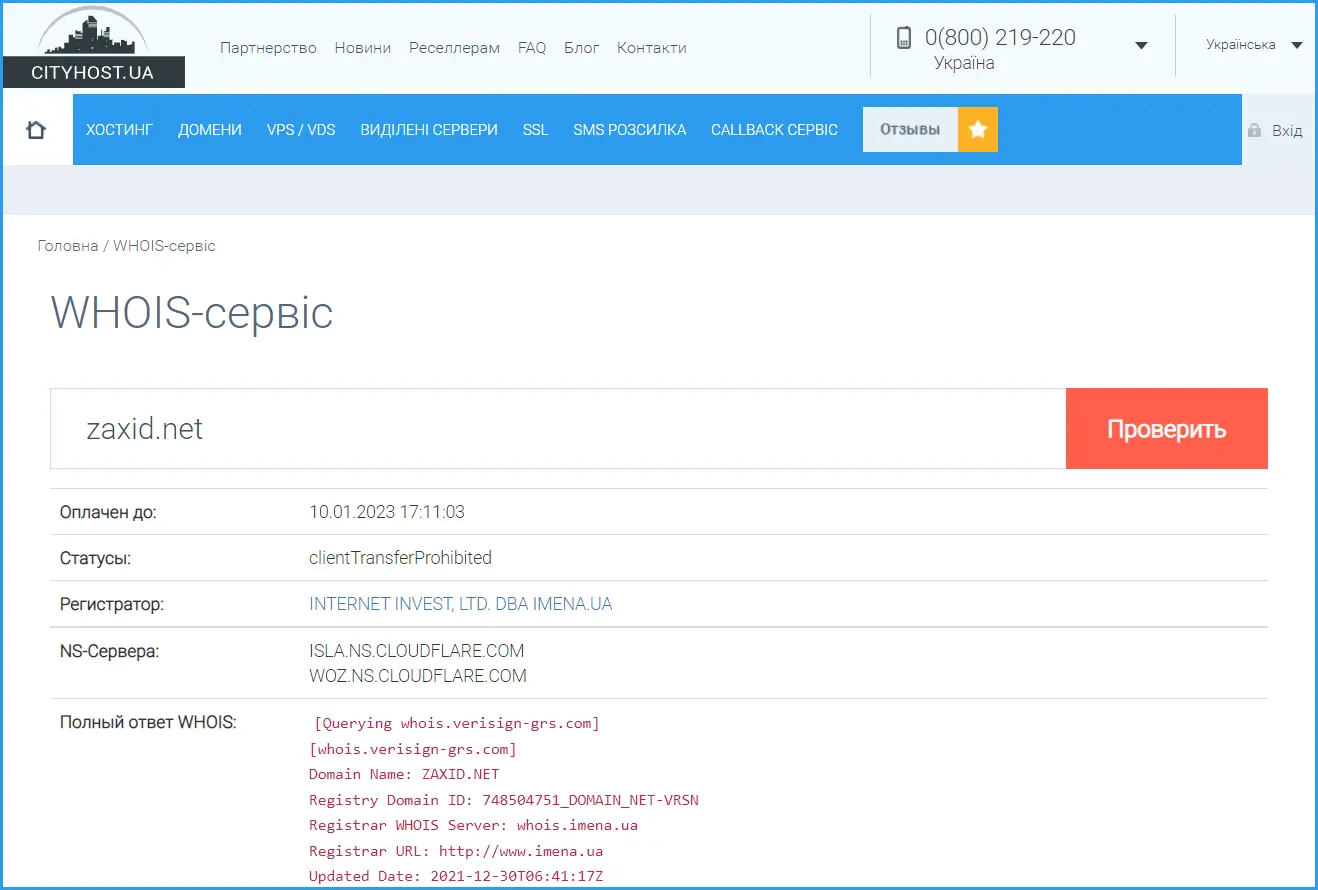This screenshot has width=1318, height=890.
Task: Click the domain input field with zaxid.net
Action: [x=558, y=429]
